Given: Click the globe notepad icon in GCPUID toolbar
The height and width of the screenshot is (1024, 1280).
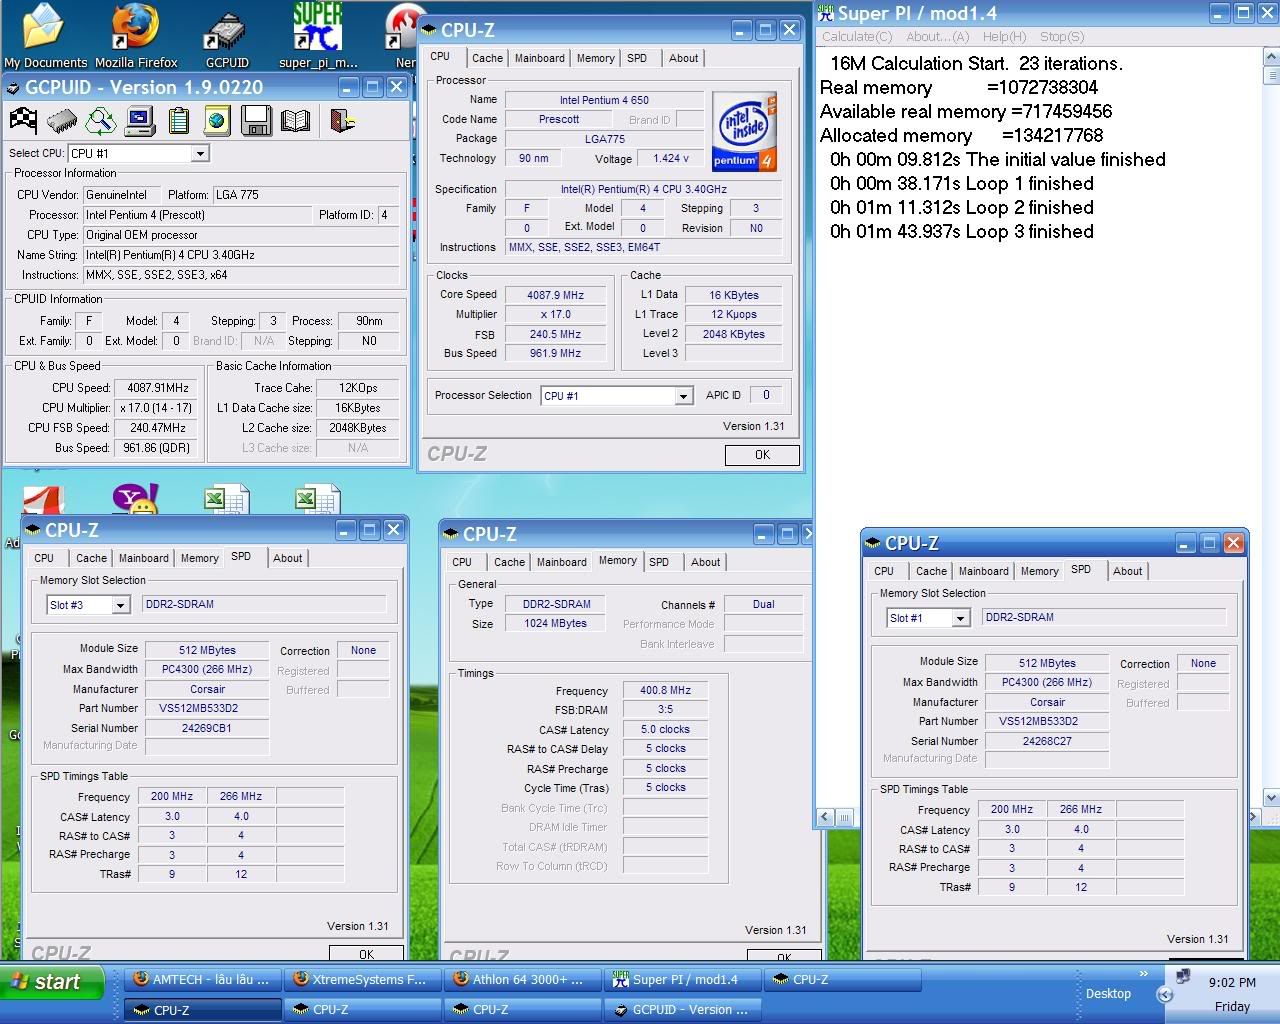Looking at the screenshot, I should [x=217, y=121].
